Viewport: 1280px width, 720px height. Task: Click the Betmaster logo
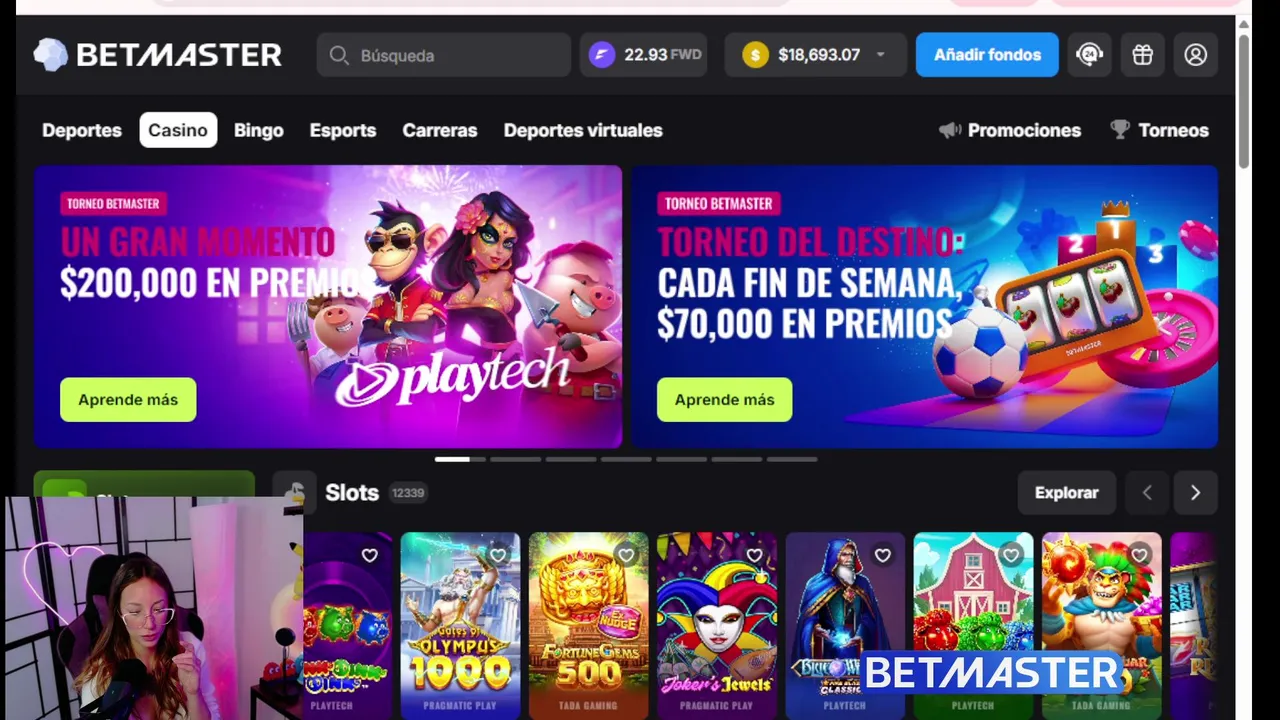coord(158,55)
